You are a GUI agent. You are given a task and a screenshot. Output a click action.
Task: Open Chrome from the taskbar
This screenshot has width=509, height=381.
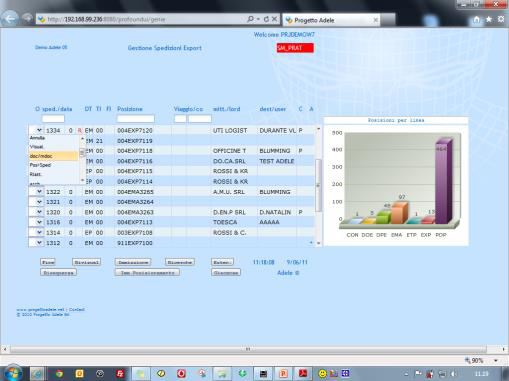(x=59, y=374)
